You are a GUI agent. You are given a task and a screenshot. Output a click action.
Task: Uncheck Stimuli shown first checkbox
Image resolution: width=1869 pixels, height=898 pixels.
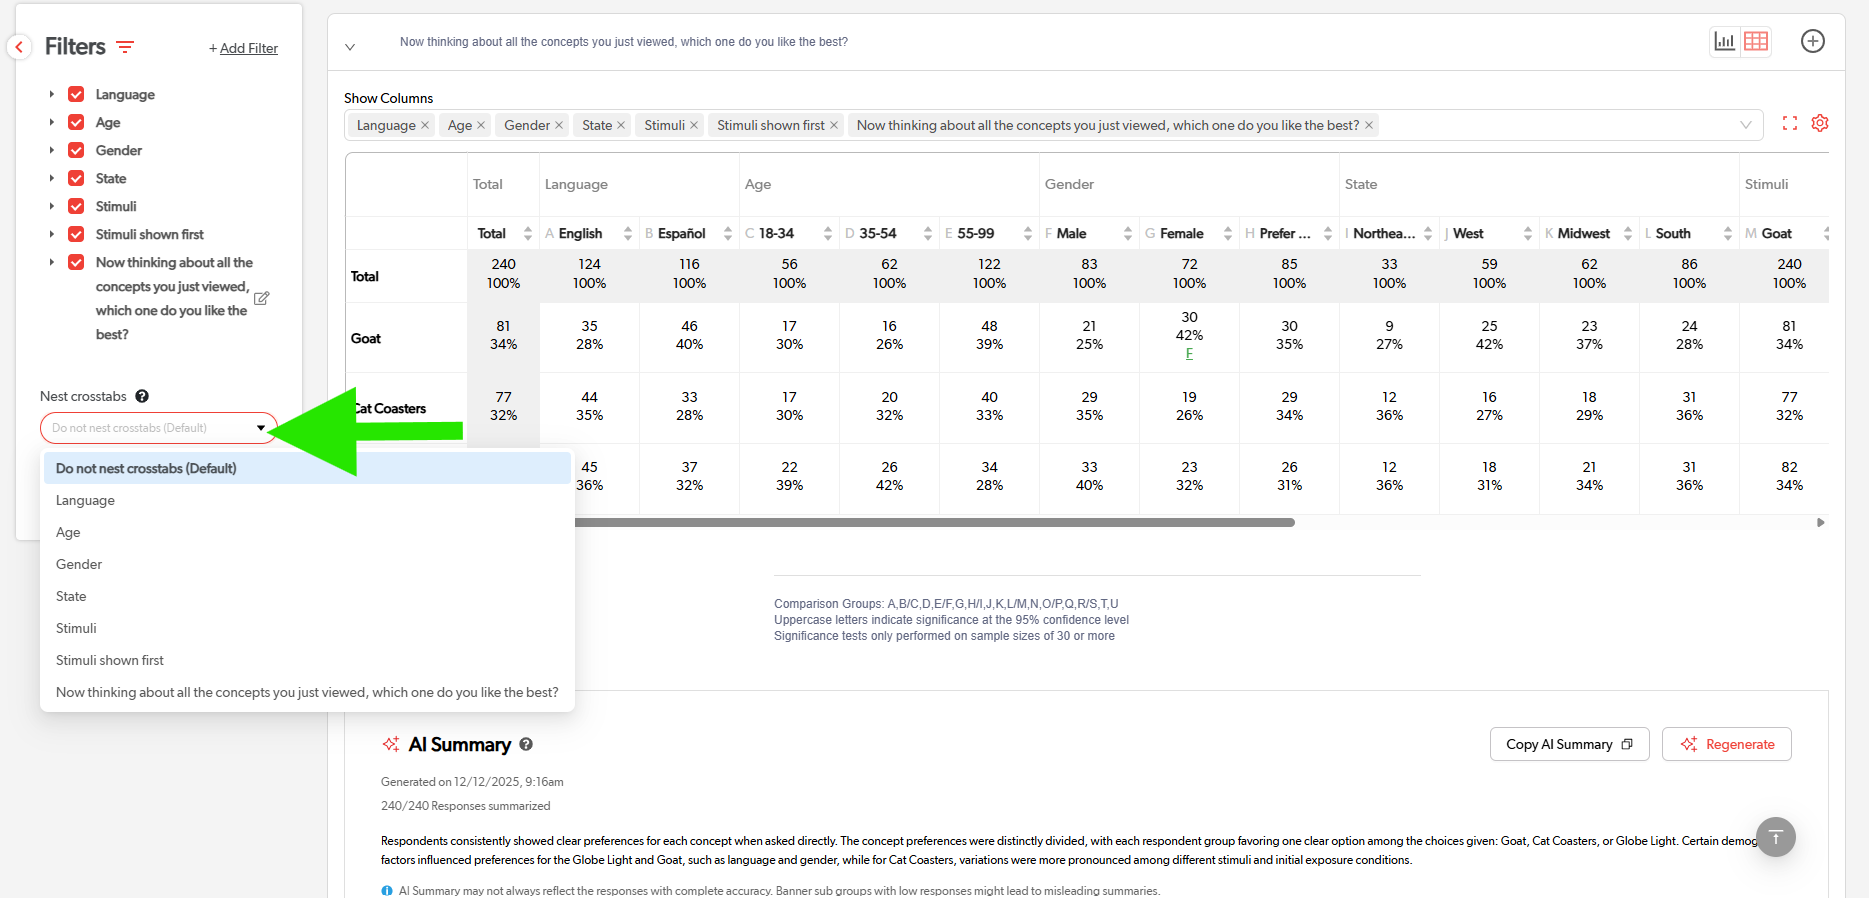(x=76, y=234)
